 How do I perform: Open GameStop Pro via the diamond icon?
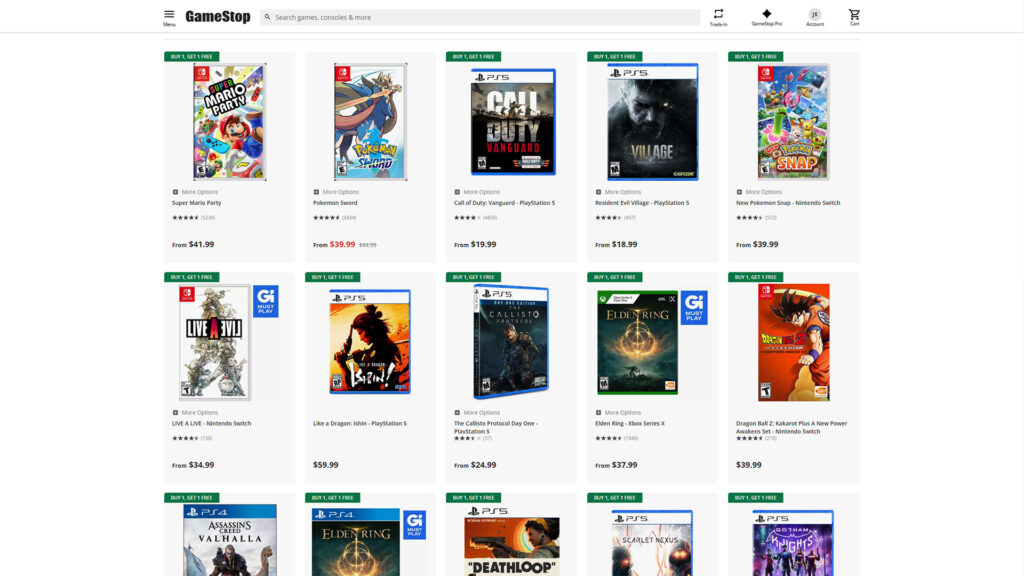tap(766, 15)
